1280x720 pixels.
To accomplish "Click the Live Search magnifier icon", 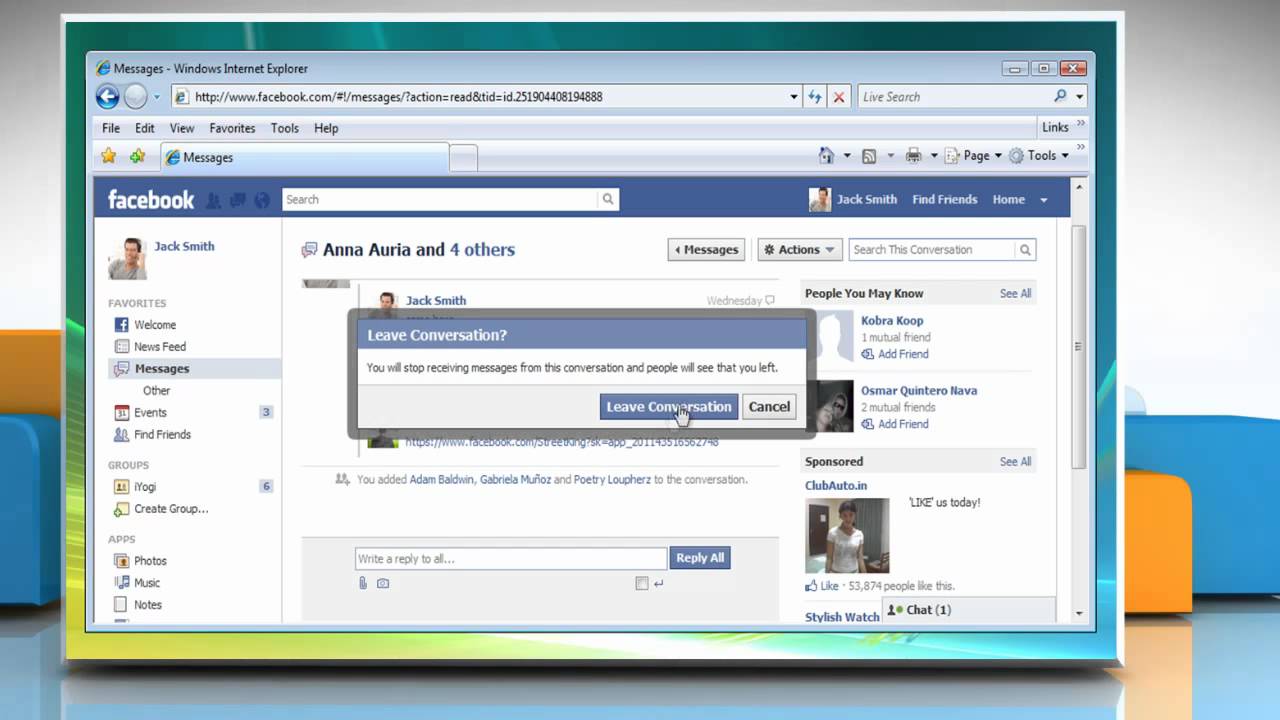I will pos(1060,96).
